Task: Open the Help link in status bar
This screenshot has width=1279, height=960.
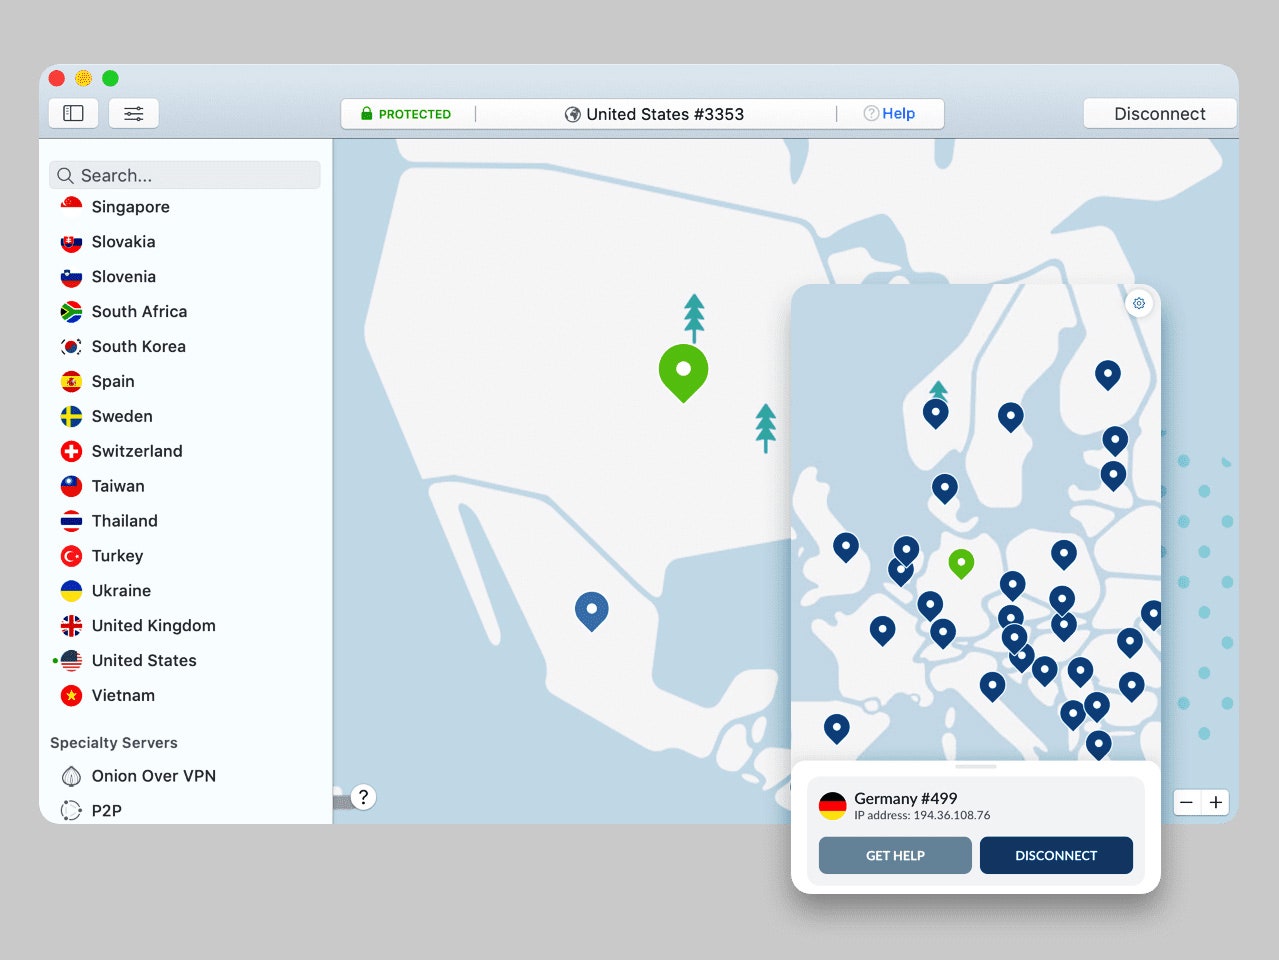Action: click(889, 114)
